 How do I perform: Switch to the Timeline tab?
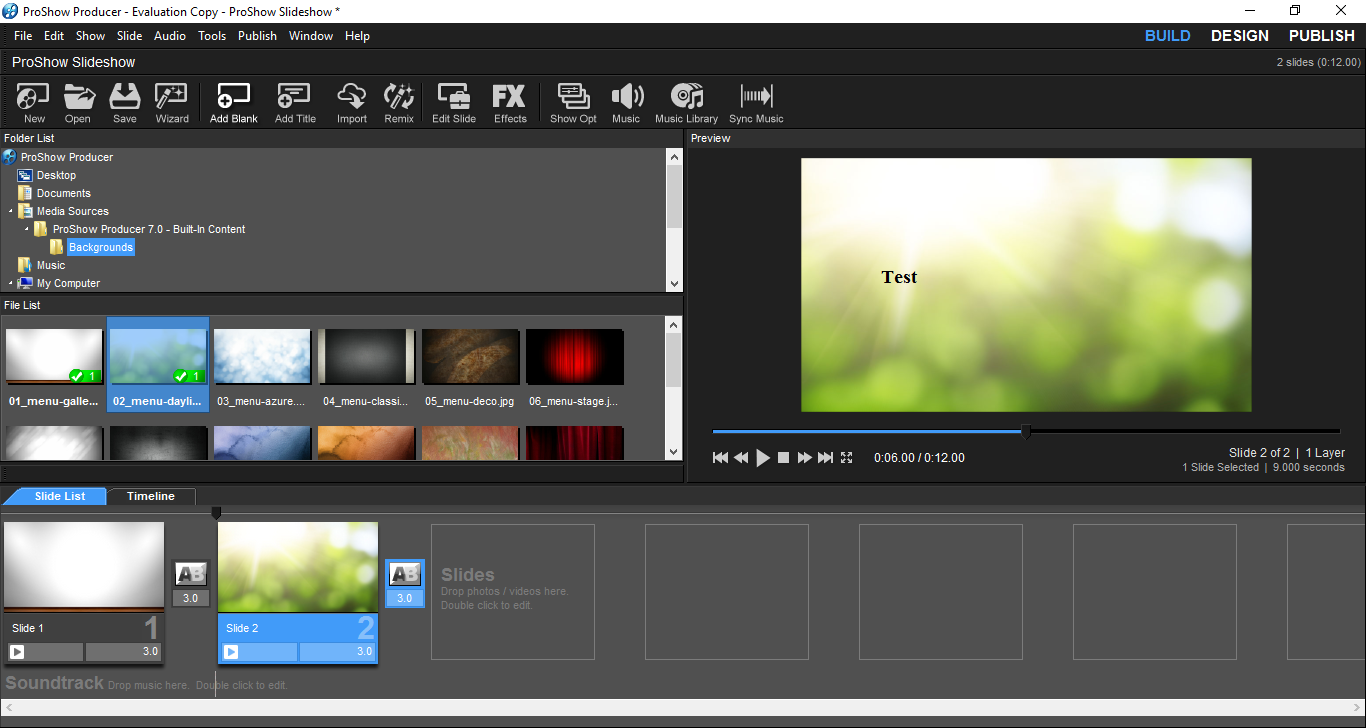[x=151, y=496]
